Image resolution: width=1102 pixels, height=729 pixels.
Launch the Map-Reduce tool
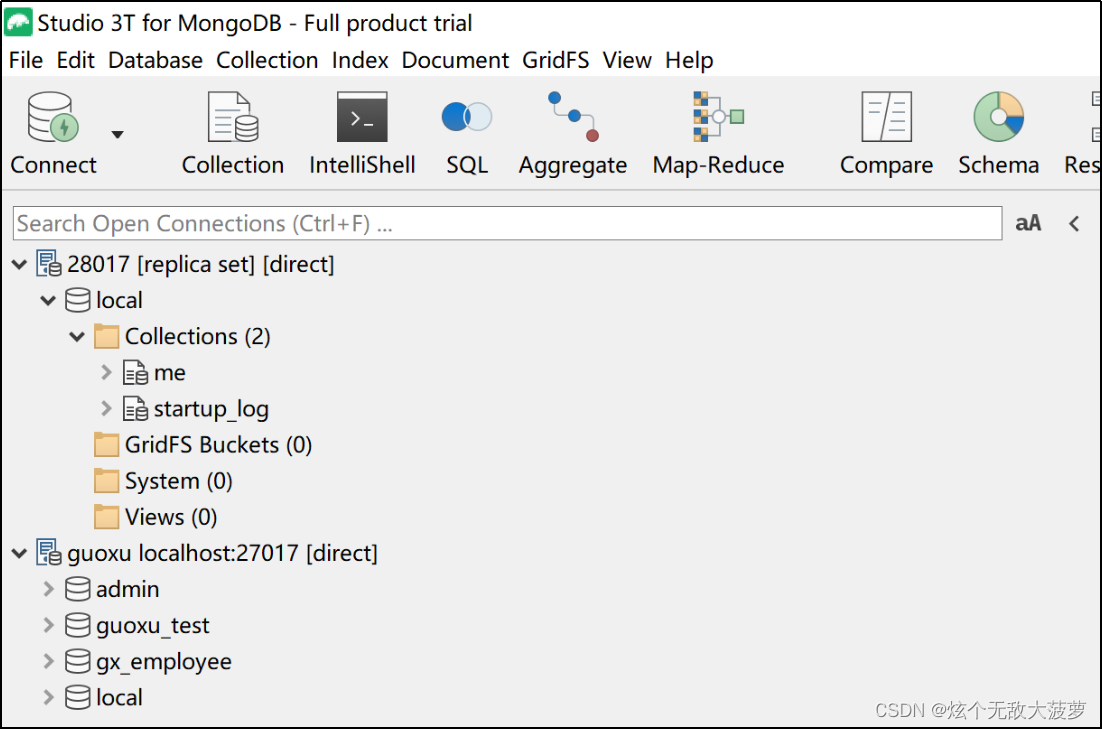[717, 130]
